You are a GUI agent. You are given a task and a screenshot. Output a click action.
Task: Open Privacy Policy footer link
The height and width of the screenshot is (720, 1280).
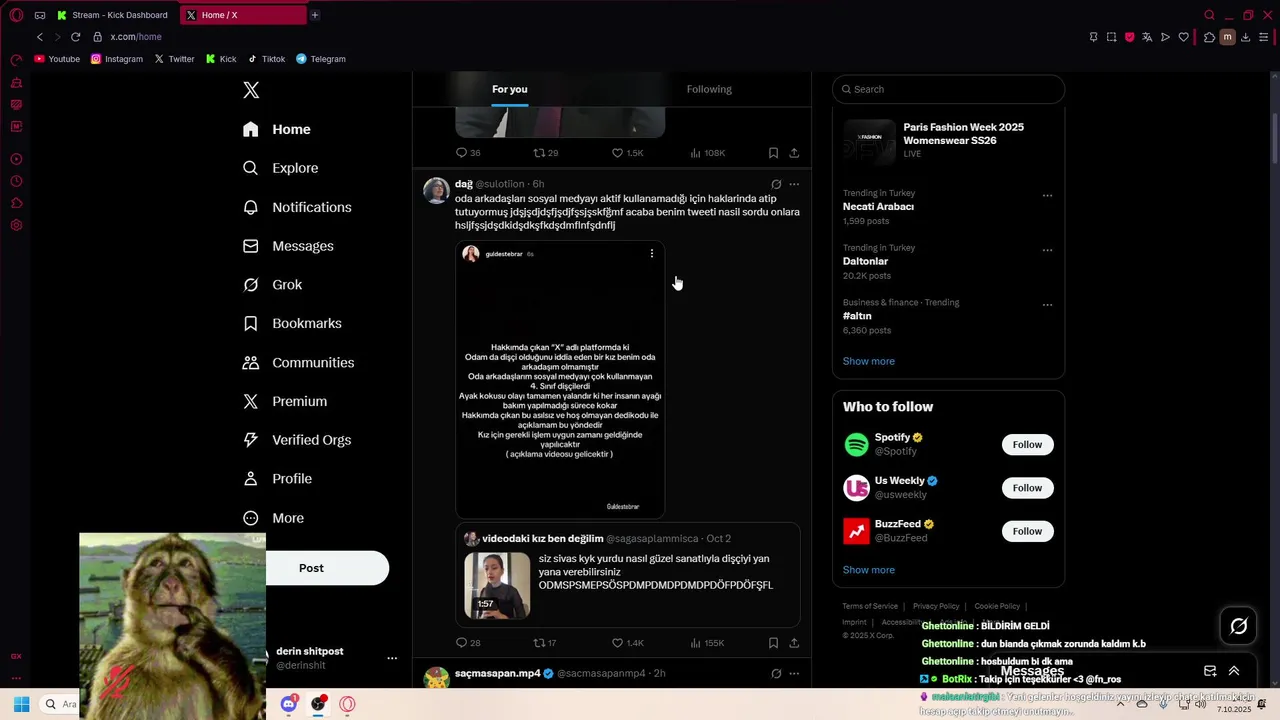936,606
